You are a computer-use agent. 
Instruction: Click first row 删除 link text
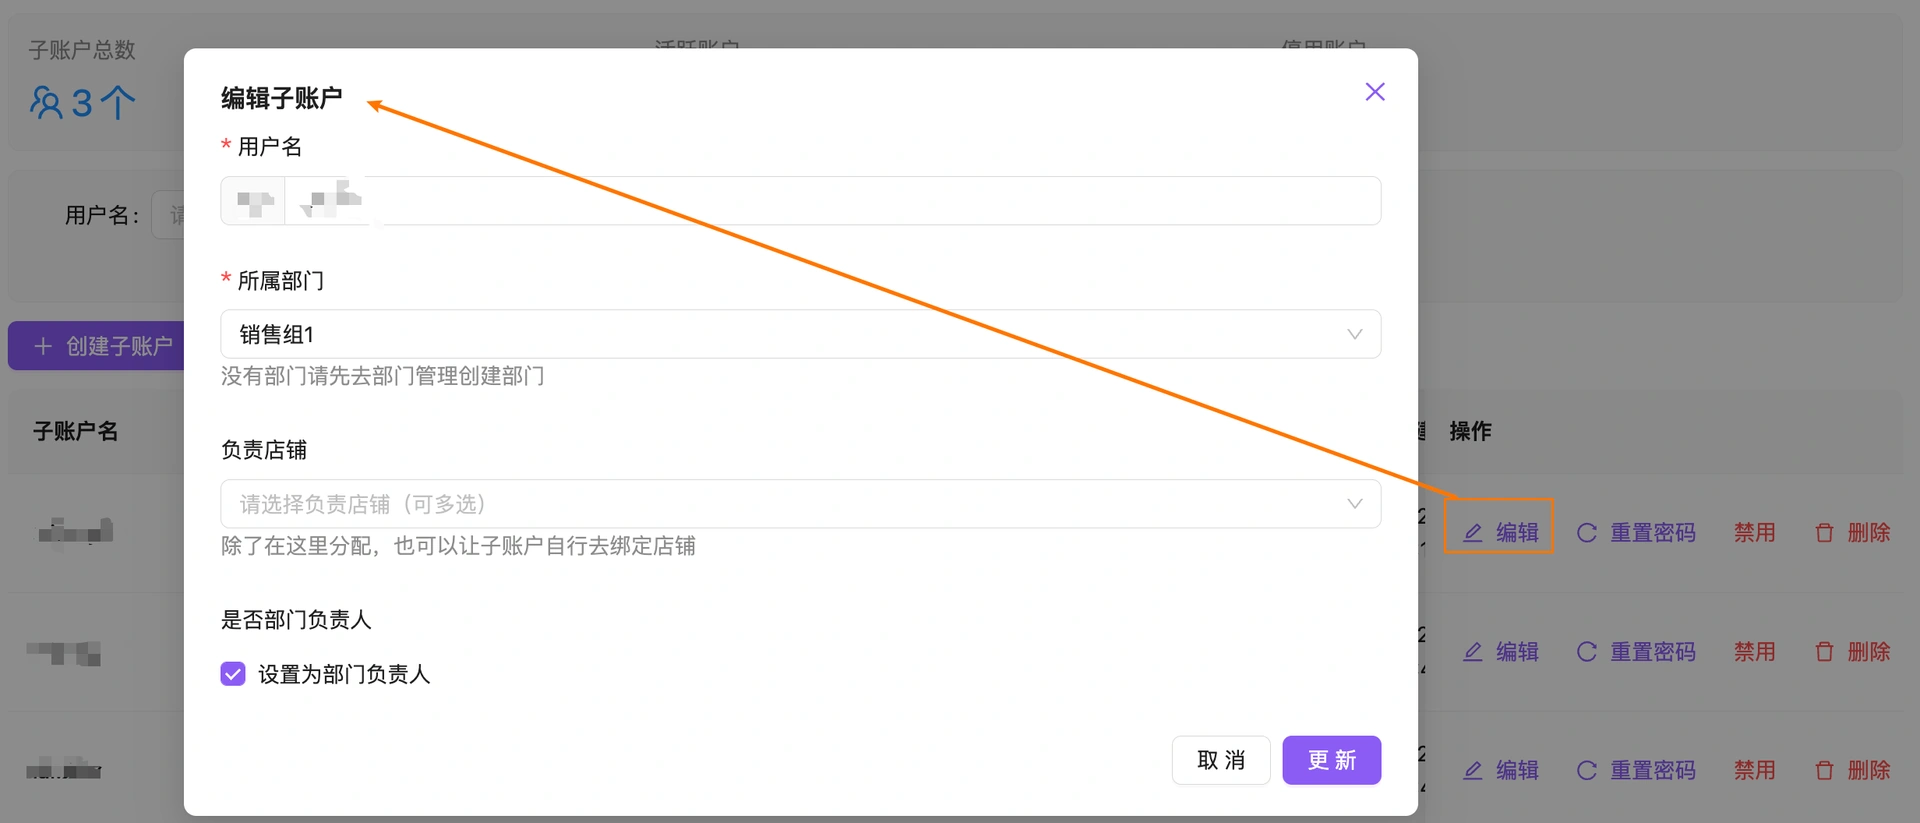point(1869,533)
